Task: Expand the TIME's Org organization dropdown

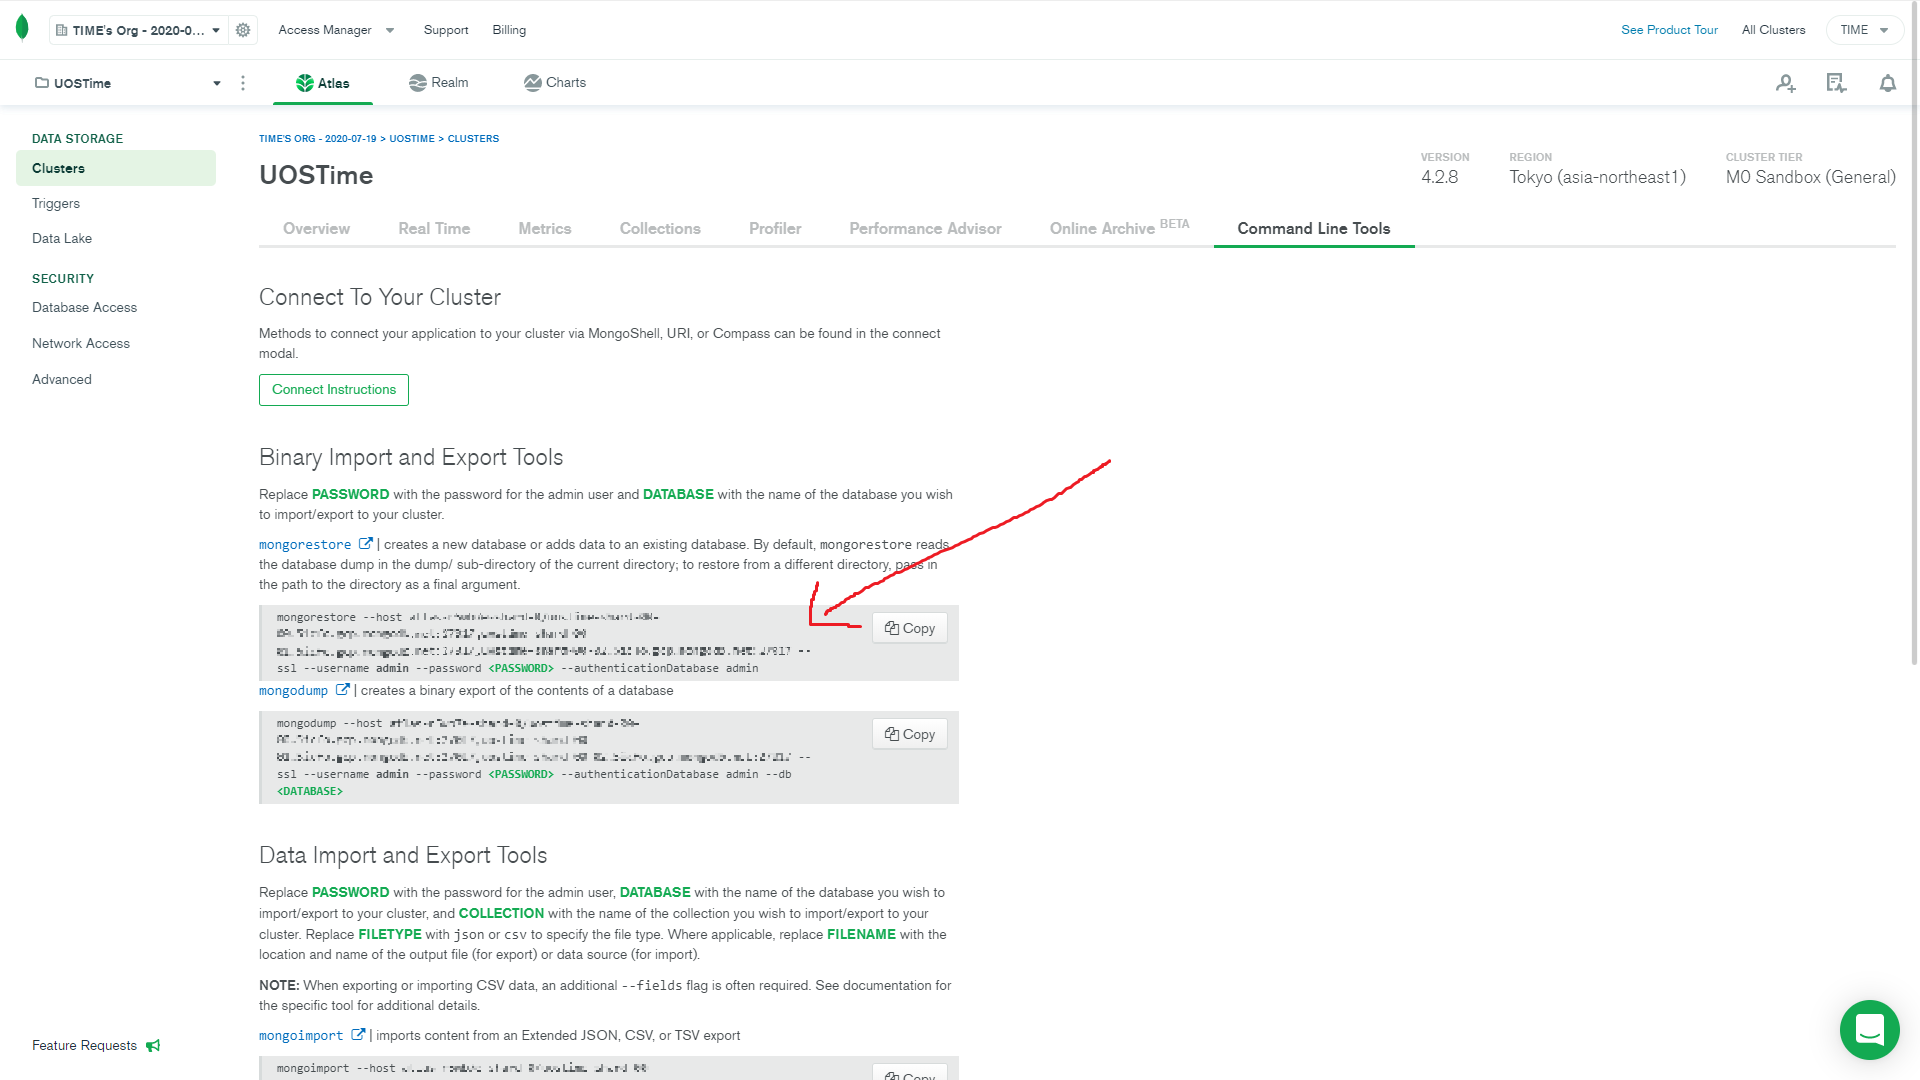Action: 139,30
